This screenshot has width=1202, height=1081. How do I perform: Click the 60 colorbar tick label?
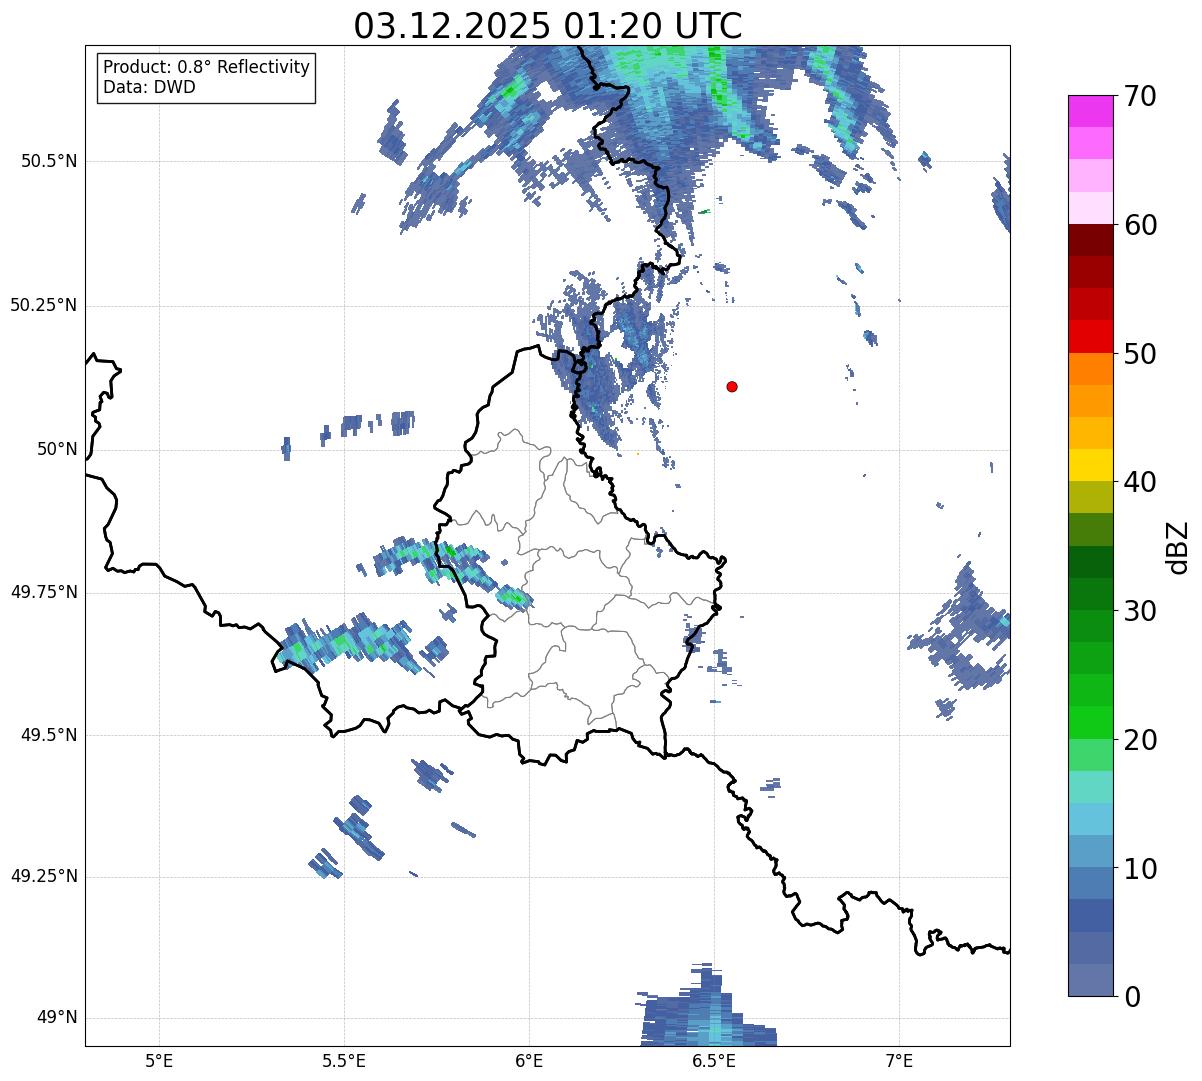pyautogui.click(x=1140, y=225)
